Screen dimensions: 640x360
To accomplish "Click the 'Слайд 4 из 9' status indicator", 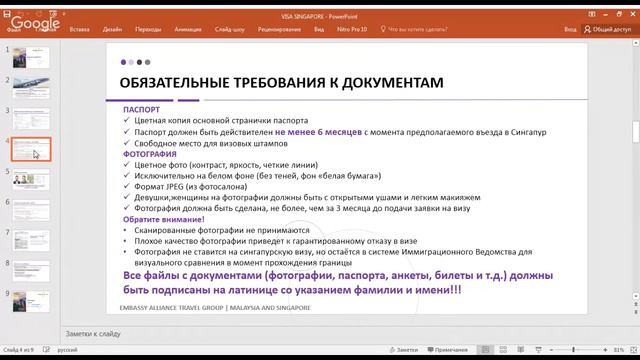I will (18, 350).
